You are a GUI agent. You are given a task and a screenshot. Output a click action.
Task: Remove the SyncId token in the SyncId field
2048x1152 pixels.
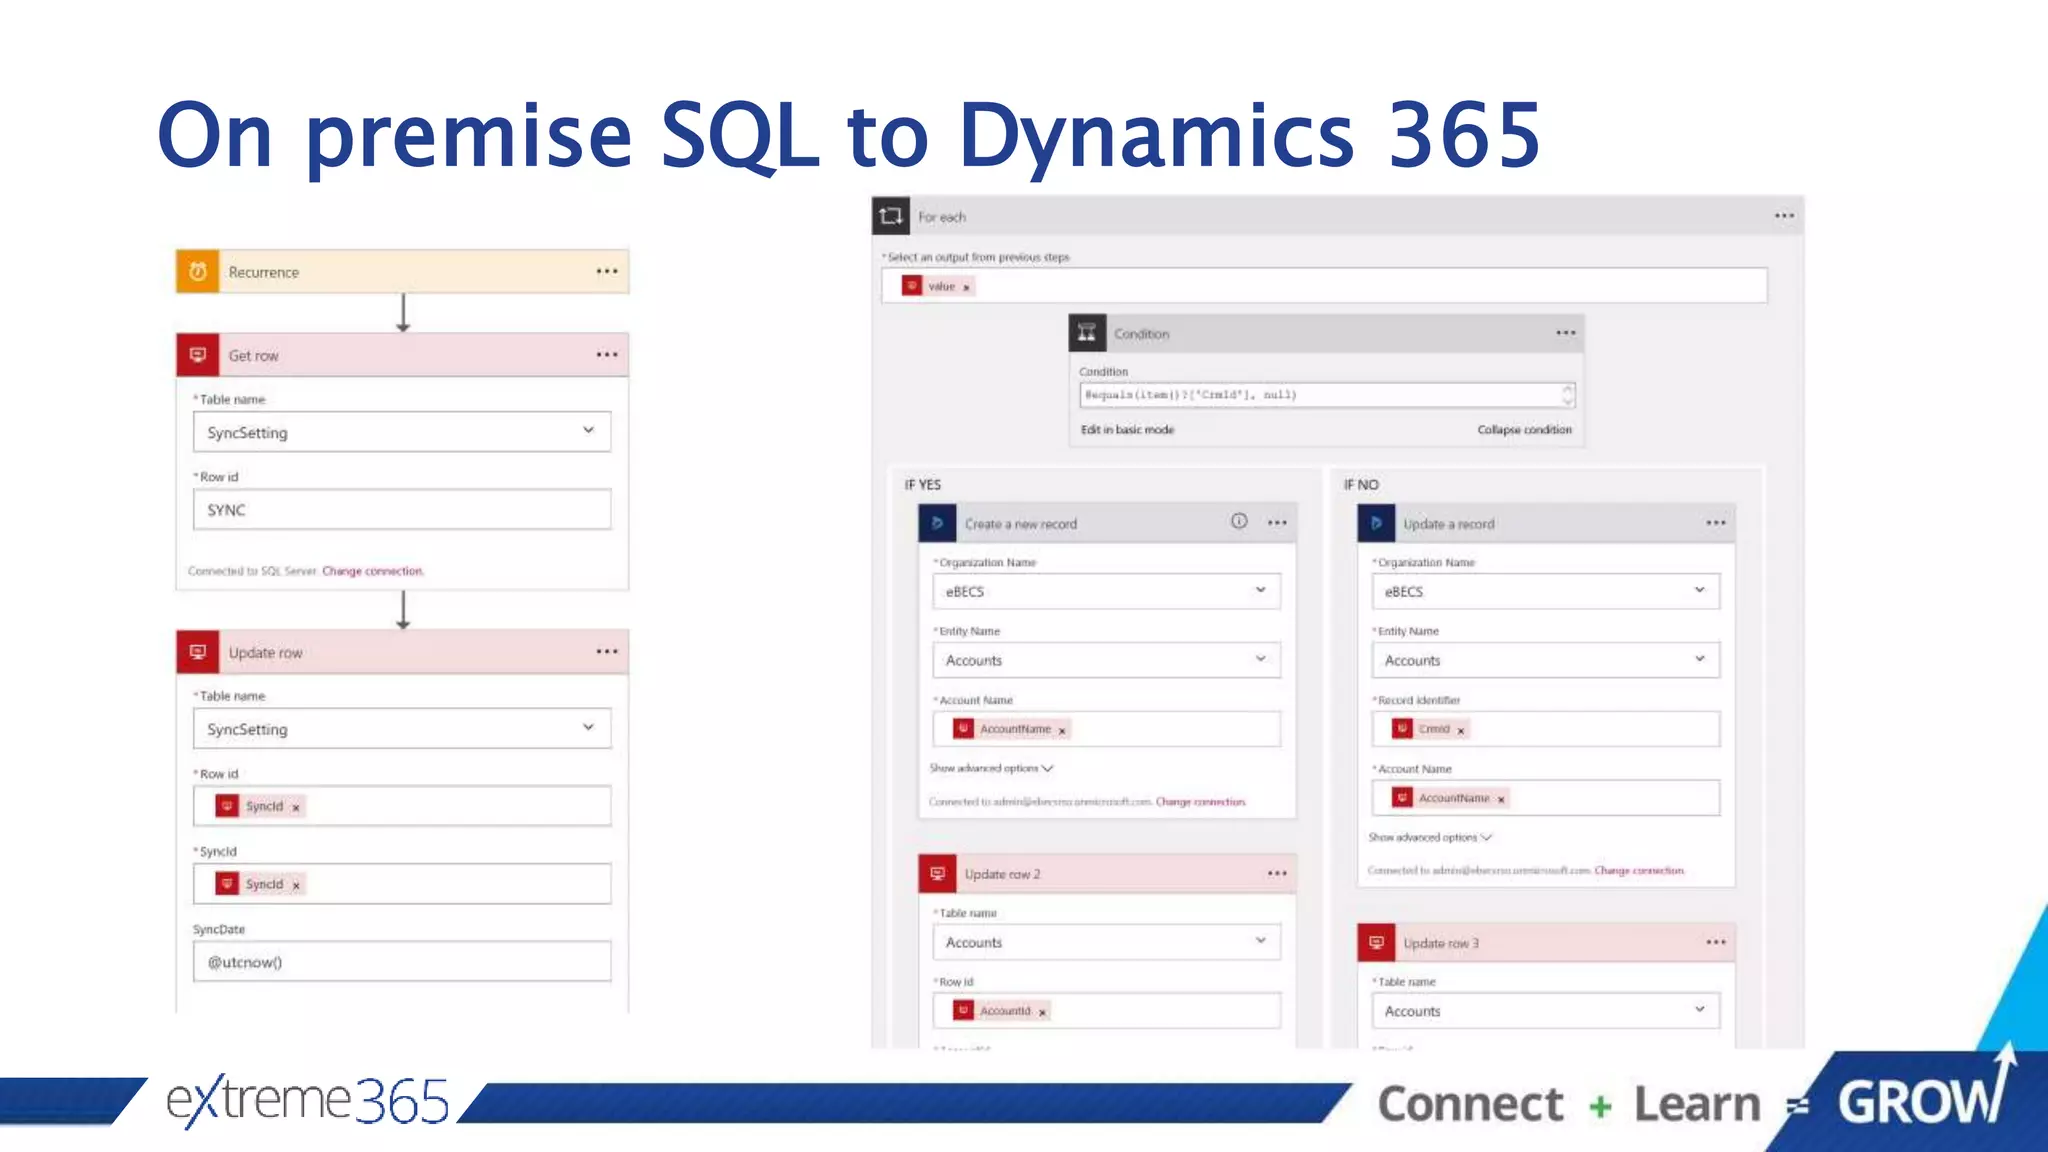296,885
